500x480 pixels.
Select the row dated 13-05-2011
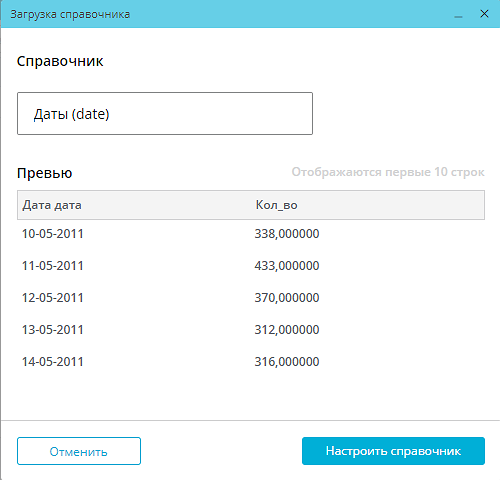(251, 330)
